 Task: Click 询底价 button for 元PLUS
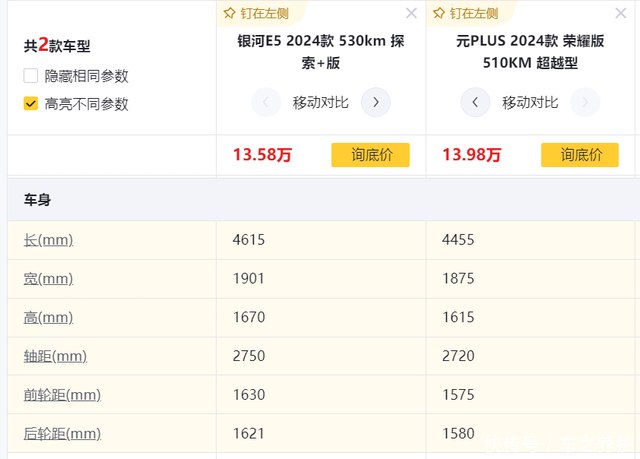(x=580, y=155)
